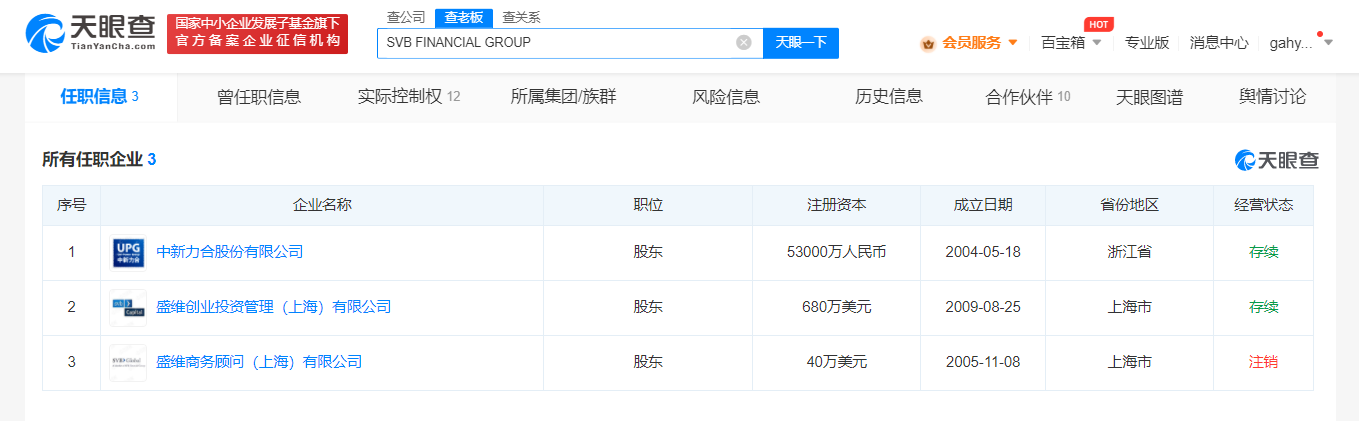The height and width of the screenshot is (421, 1359).
Task: Select the 所属集团/族群 tab
Action: [x=563, y=97]
